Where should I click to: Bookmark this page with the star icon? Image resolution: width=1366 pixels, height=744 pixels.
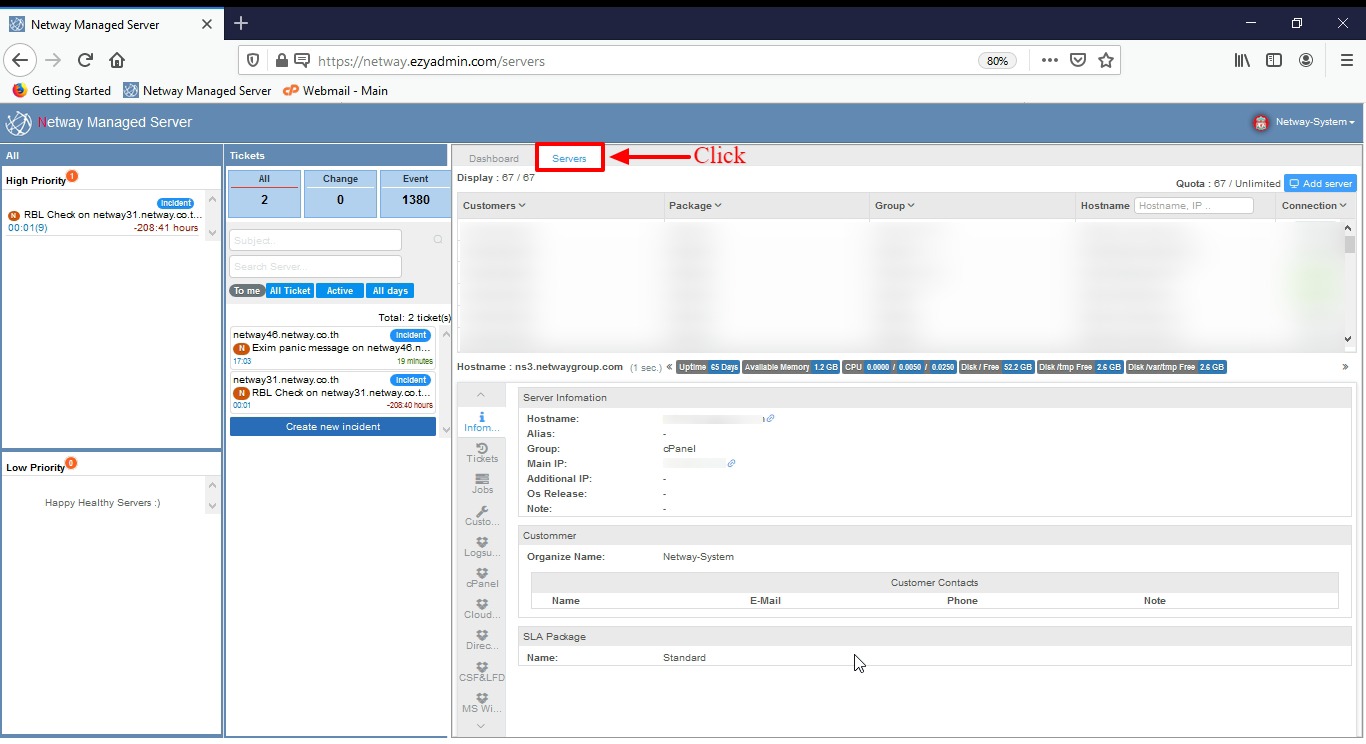pos(1106,60)
